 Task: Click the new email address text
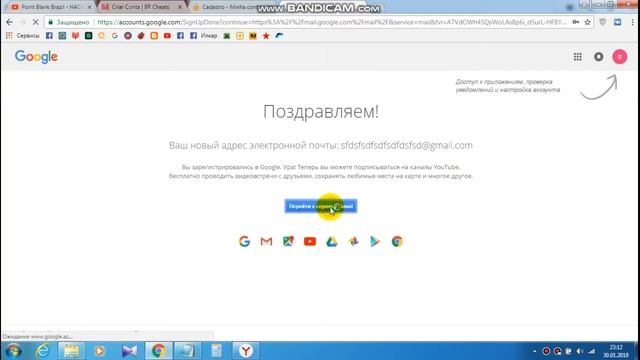[407, 145]
